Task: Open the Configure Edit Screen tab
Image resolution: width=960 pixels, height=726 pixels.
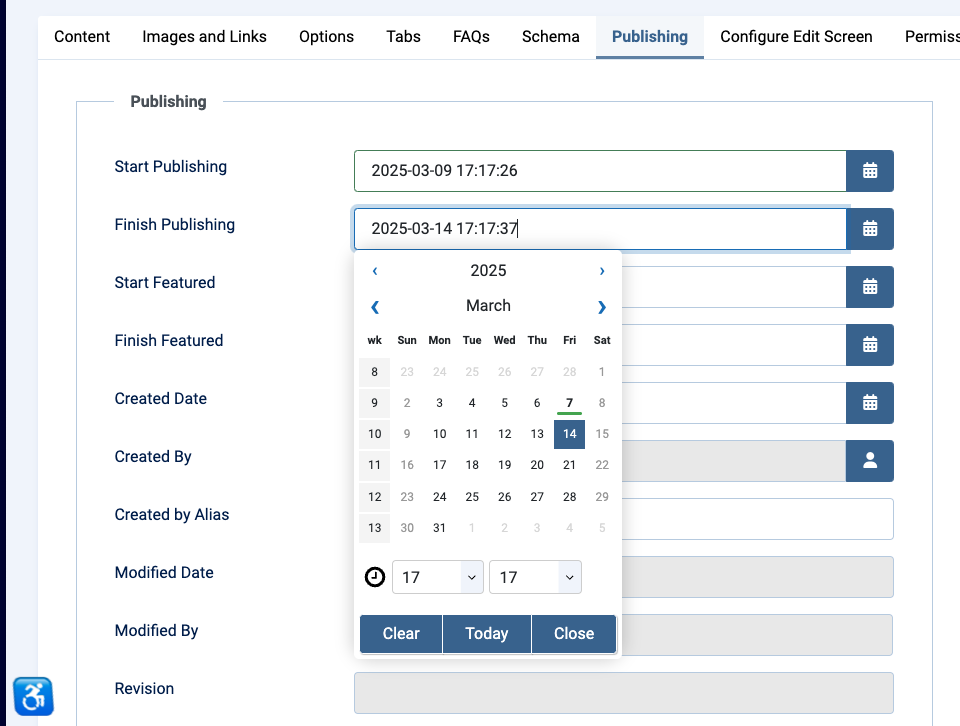Action: tap(796, 37)
